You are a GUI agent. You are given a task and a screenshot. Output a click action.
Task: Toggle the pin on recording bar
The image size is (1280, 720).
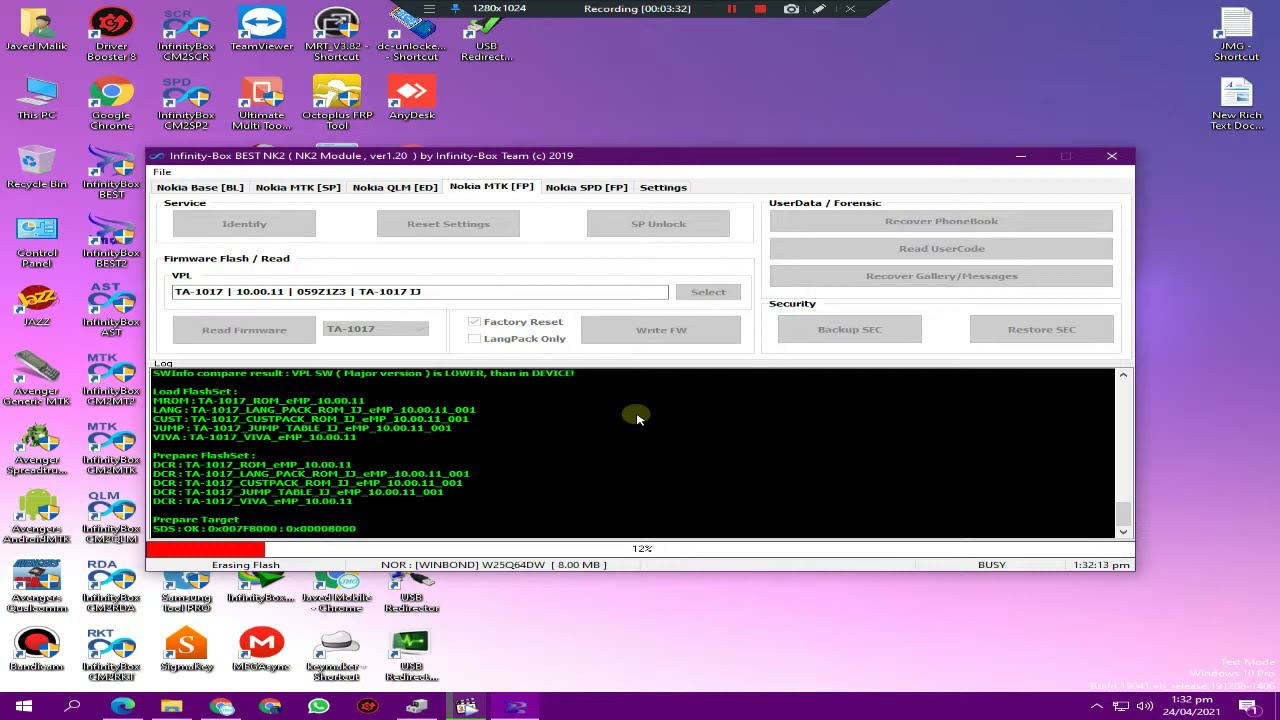(x=455, y=9)
